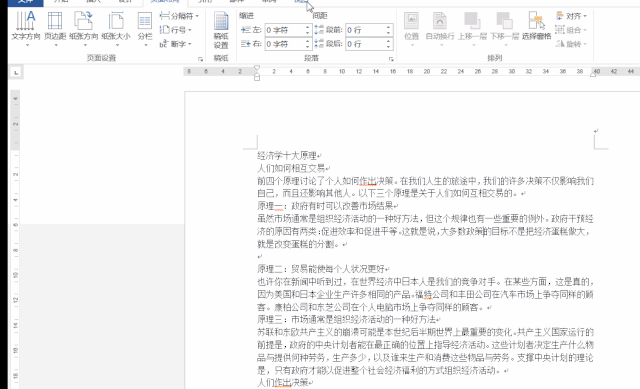This screenshot has height=389, width=640.
Task: Open the 旋转 rotate dropdown
Action: coord(571,44)
